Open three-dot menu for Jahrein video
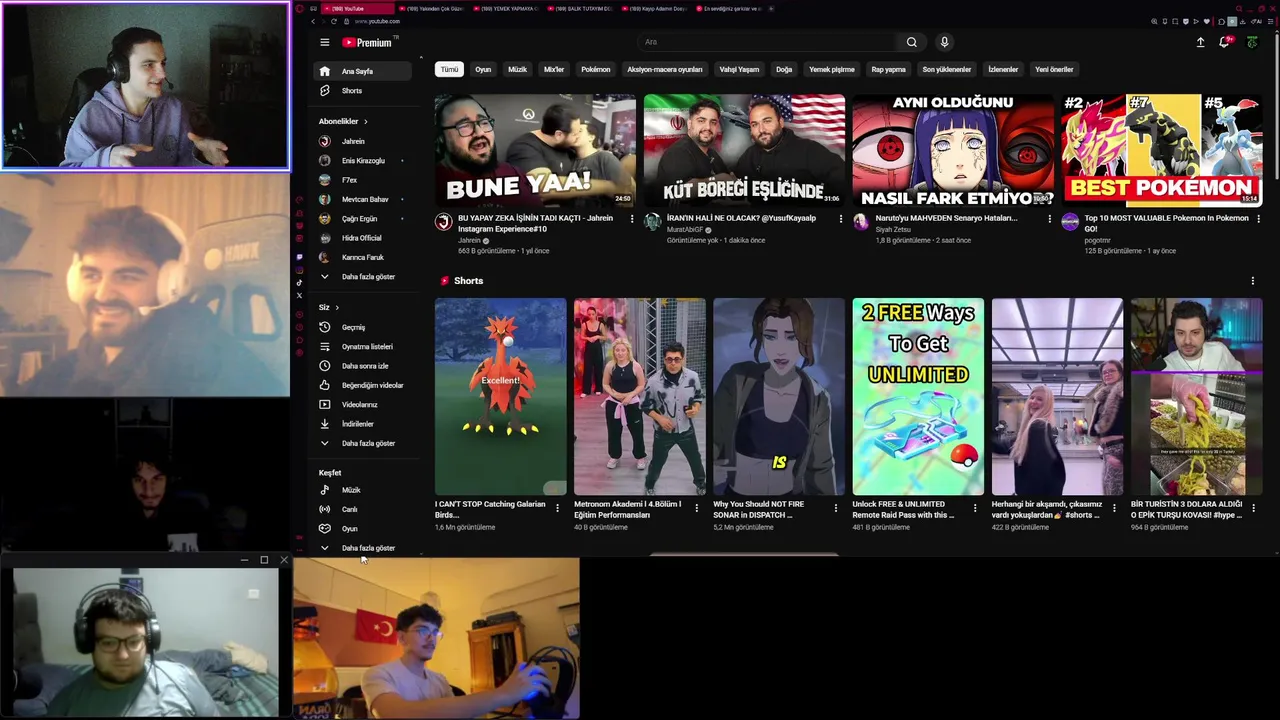This screenshot has height=720, width=1280. click(631, 218)
